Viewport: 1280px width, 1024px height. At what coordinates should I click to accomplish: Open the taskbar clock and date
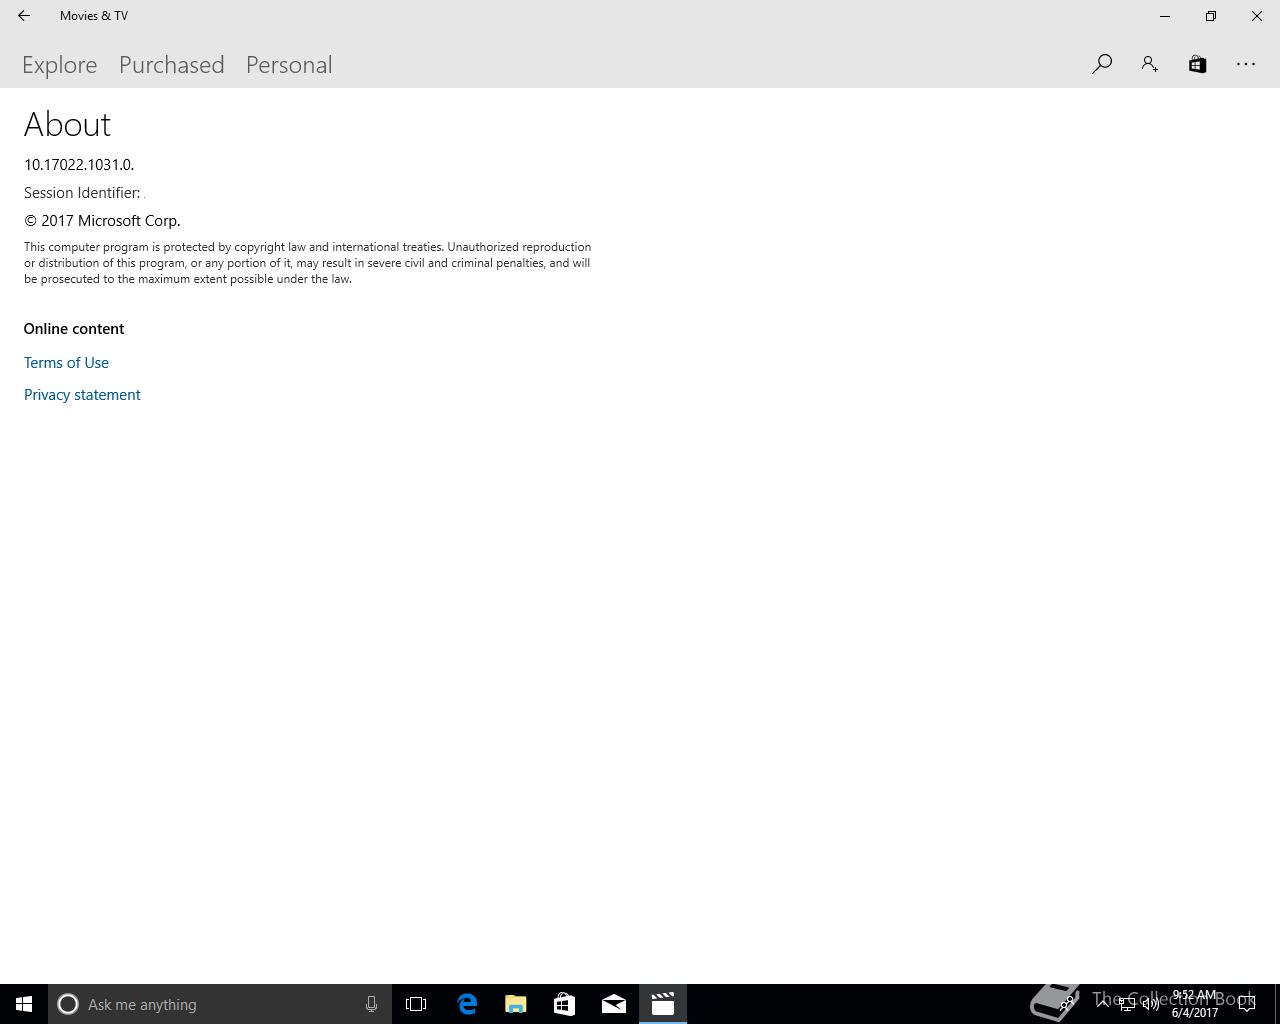1195,1004
